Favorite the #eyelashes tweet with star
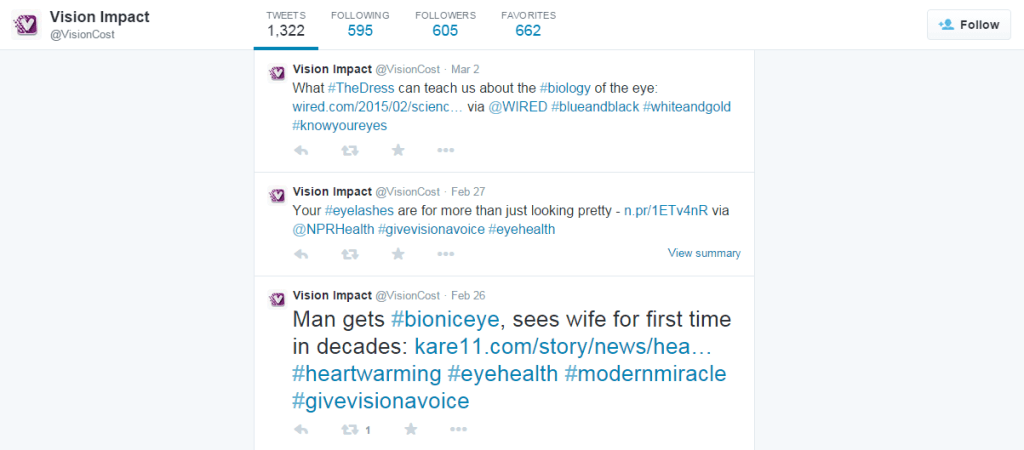Viewport: 1024px width, 450px height. click(398, 253)
